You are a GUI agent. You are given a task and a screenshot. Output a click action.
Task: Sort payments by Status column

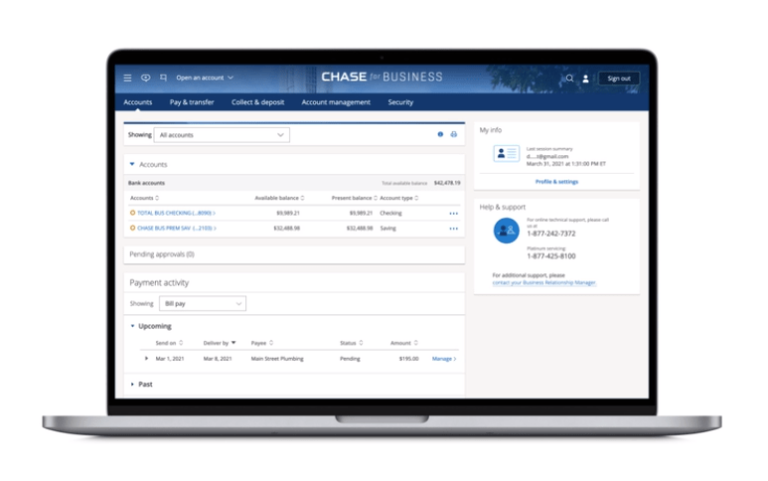coord(351,343)
